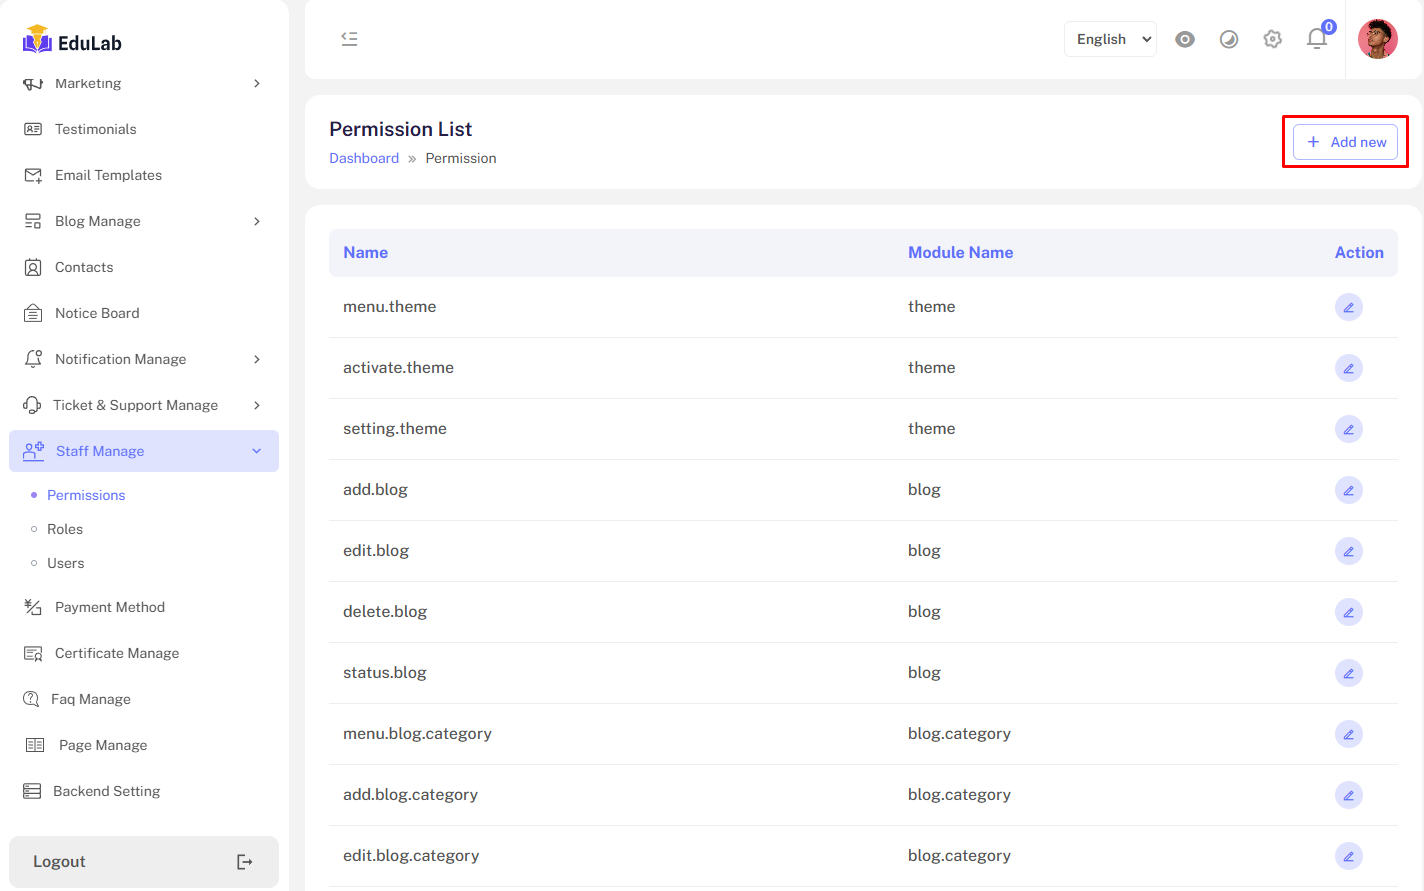
Task: Open the user profile avatar
Action: (x=1377, y=39)
